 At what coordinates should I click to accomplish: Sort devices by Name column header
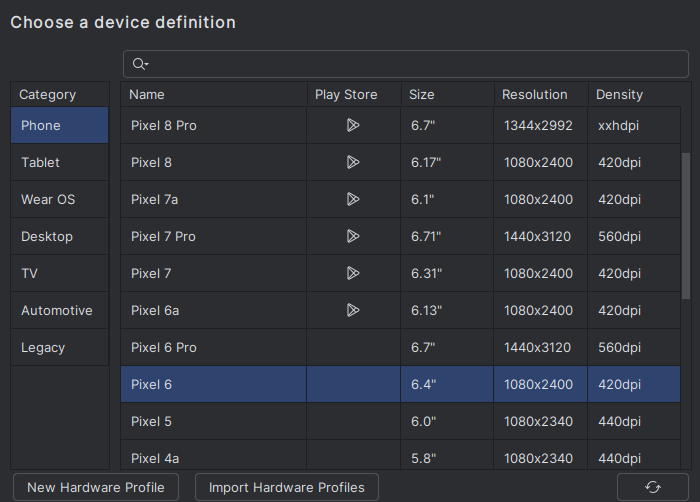147,95
